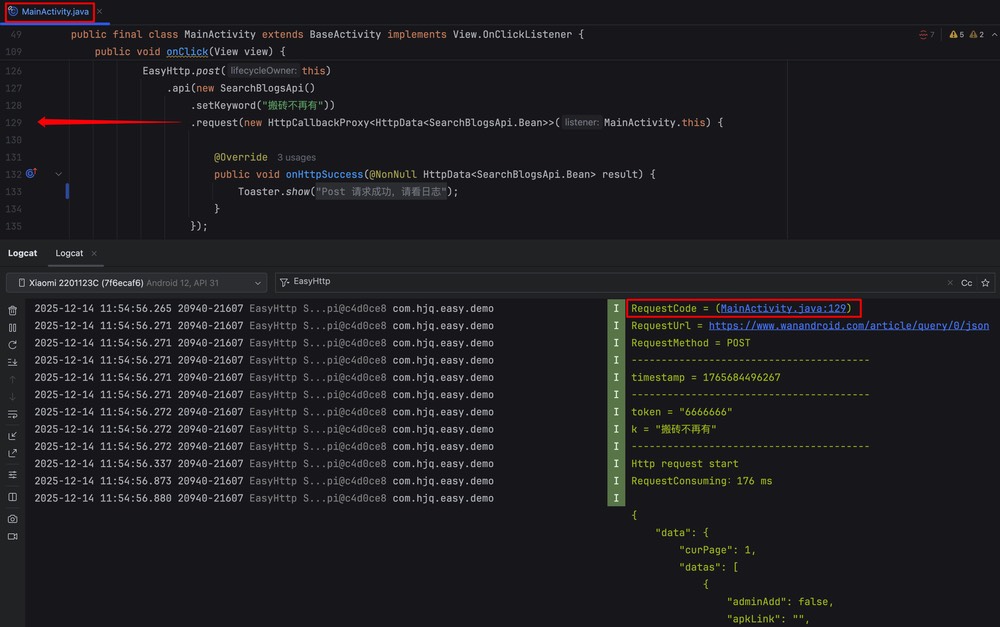Pause Logcat output
The width and height of the screenshot is (1000, 627).
tap(12, 328)
